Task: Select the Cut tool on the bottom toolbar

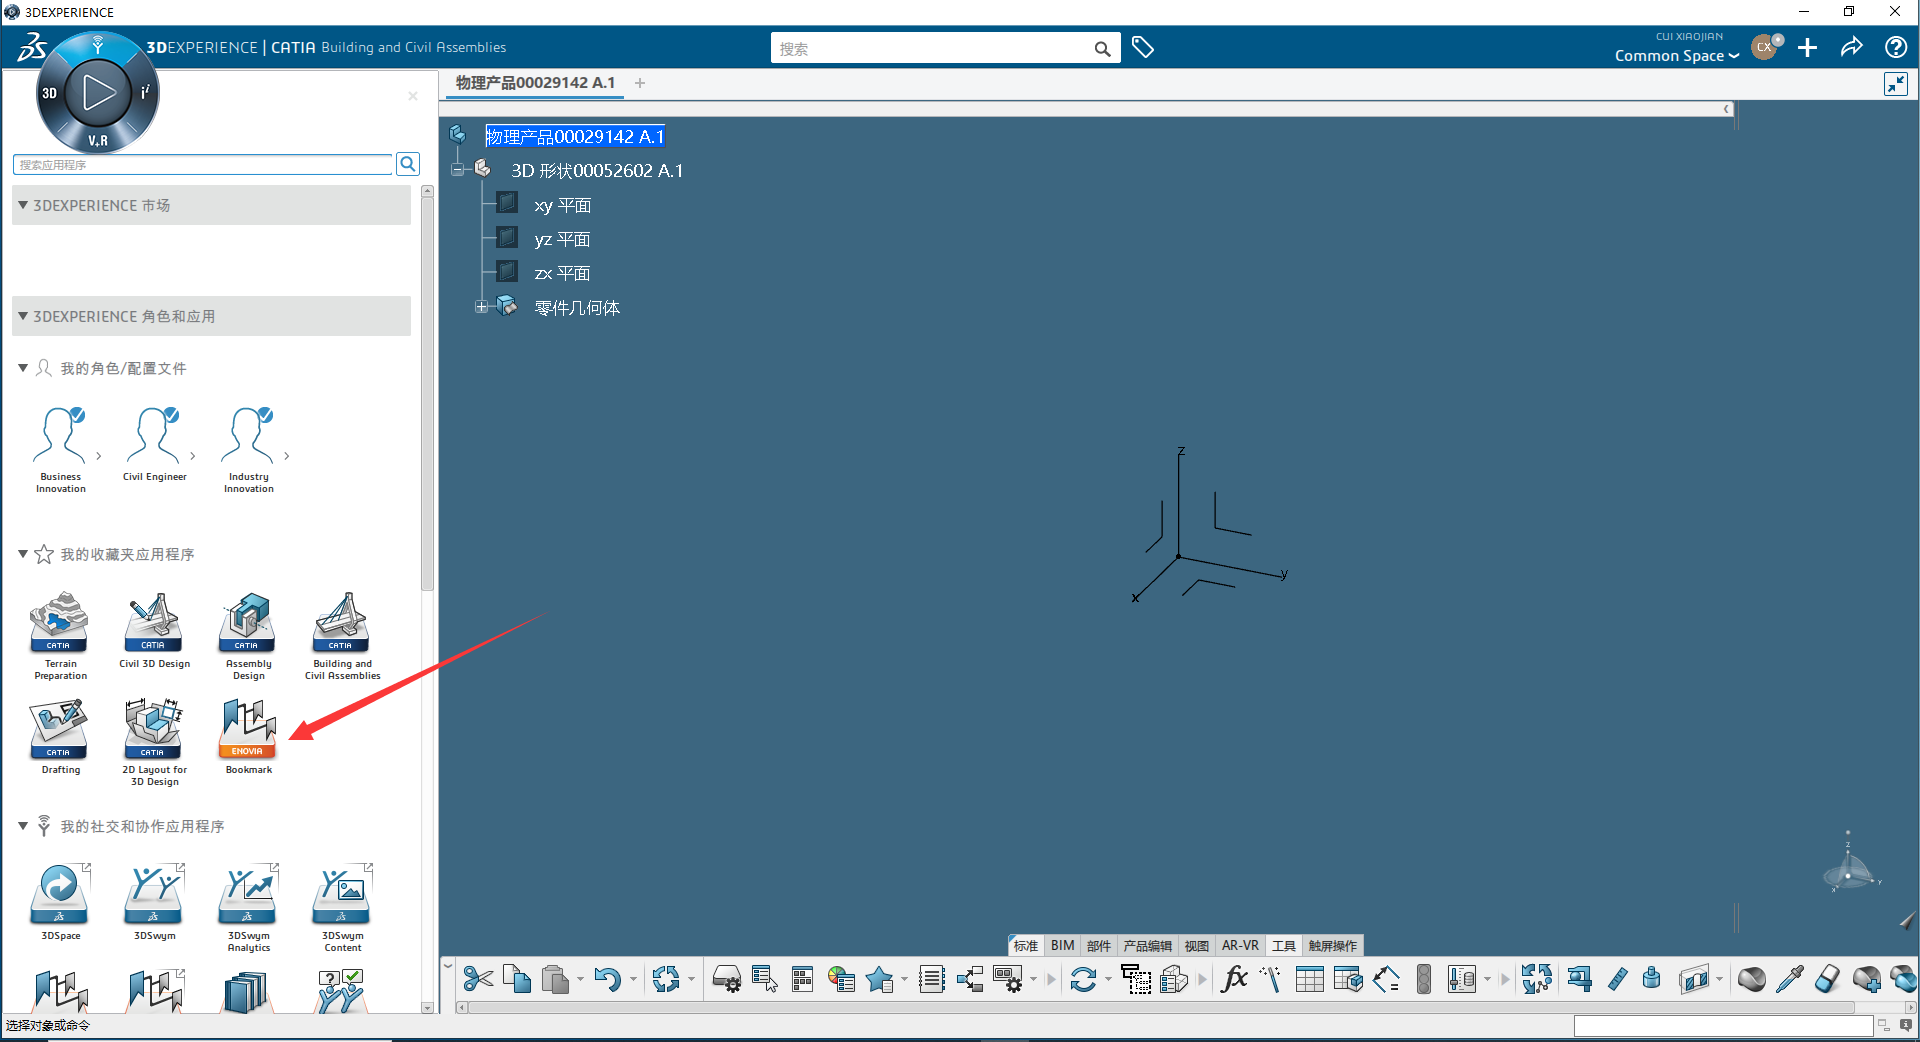Action: point(477,979)
